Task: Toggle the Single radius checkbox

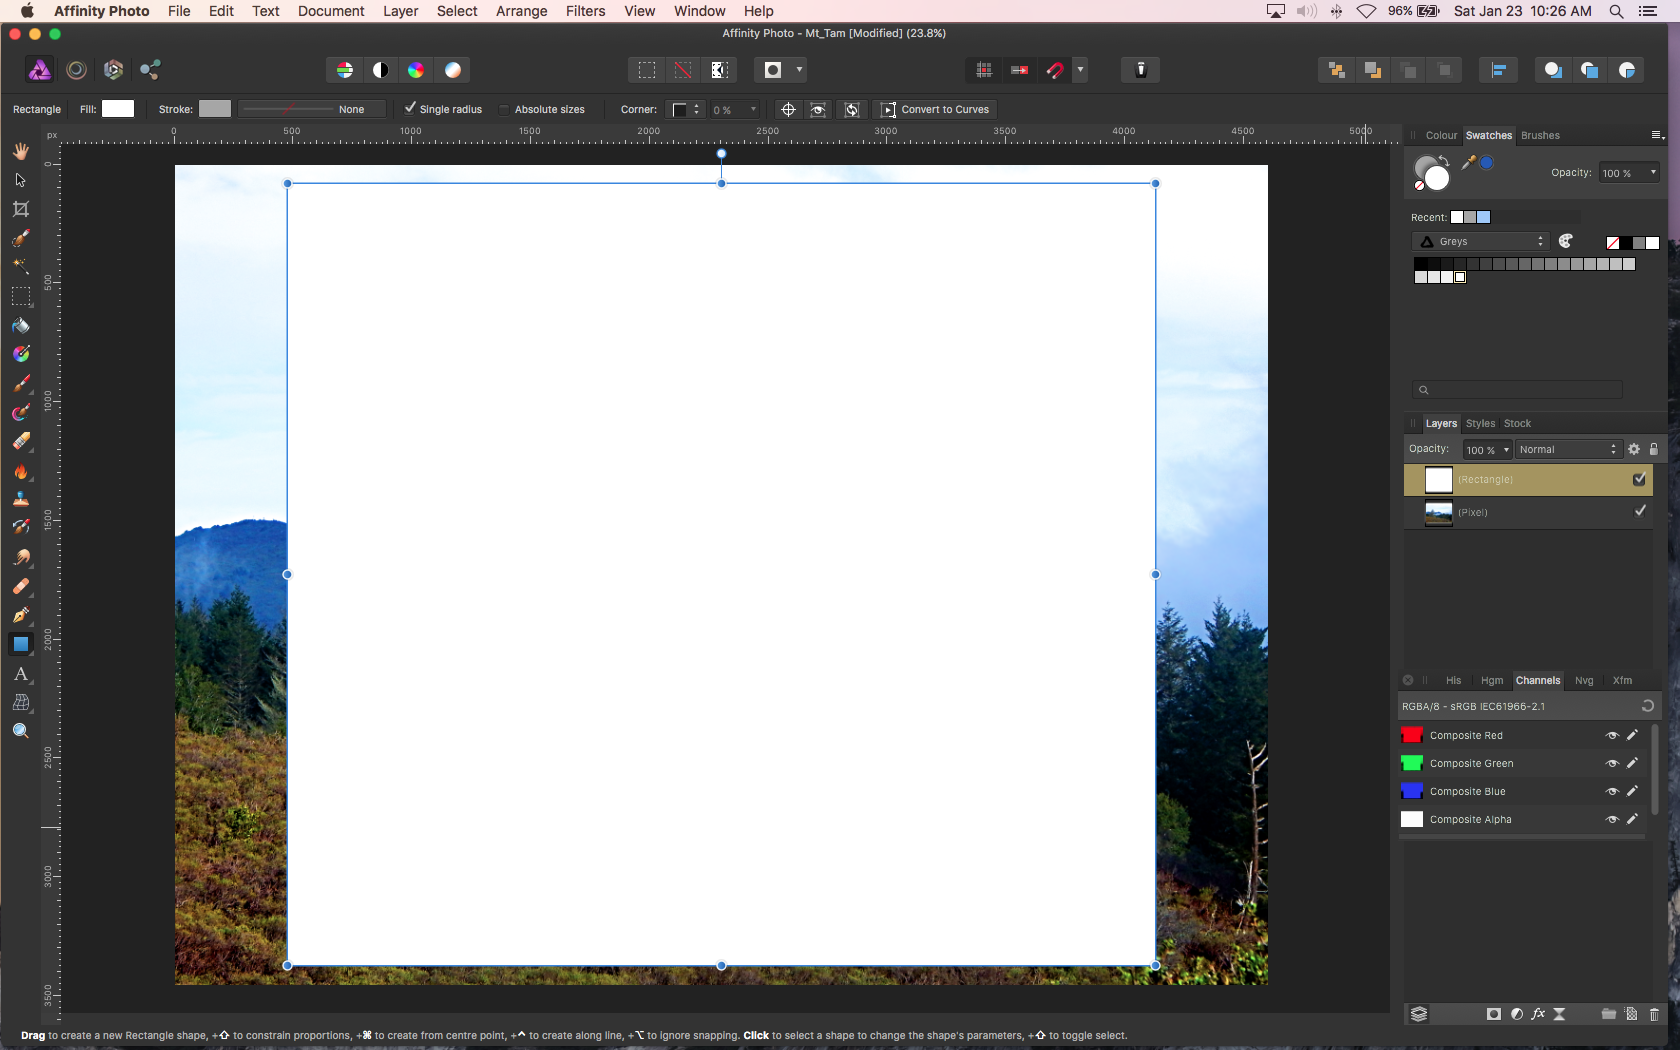Action: 410,108
